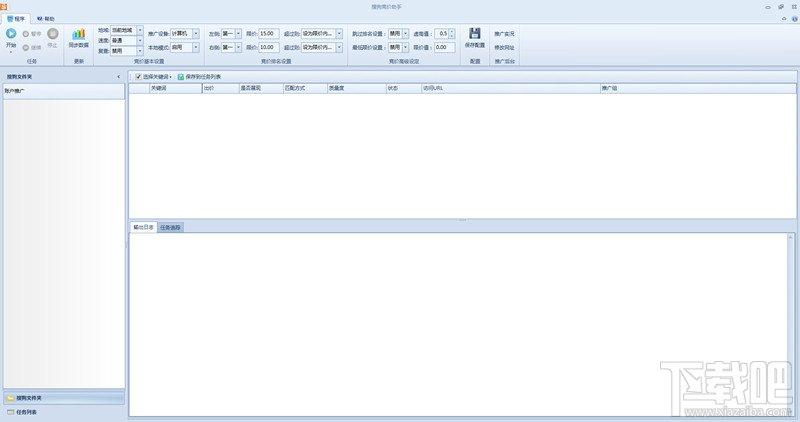Open the top-row 超过则 dropdown

[339, 33]
